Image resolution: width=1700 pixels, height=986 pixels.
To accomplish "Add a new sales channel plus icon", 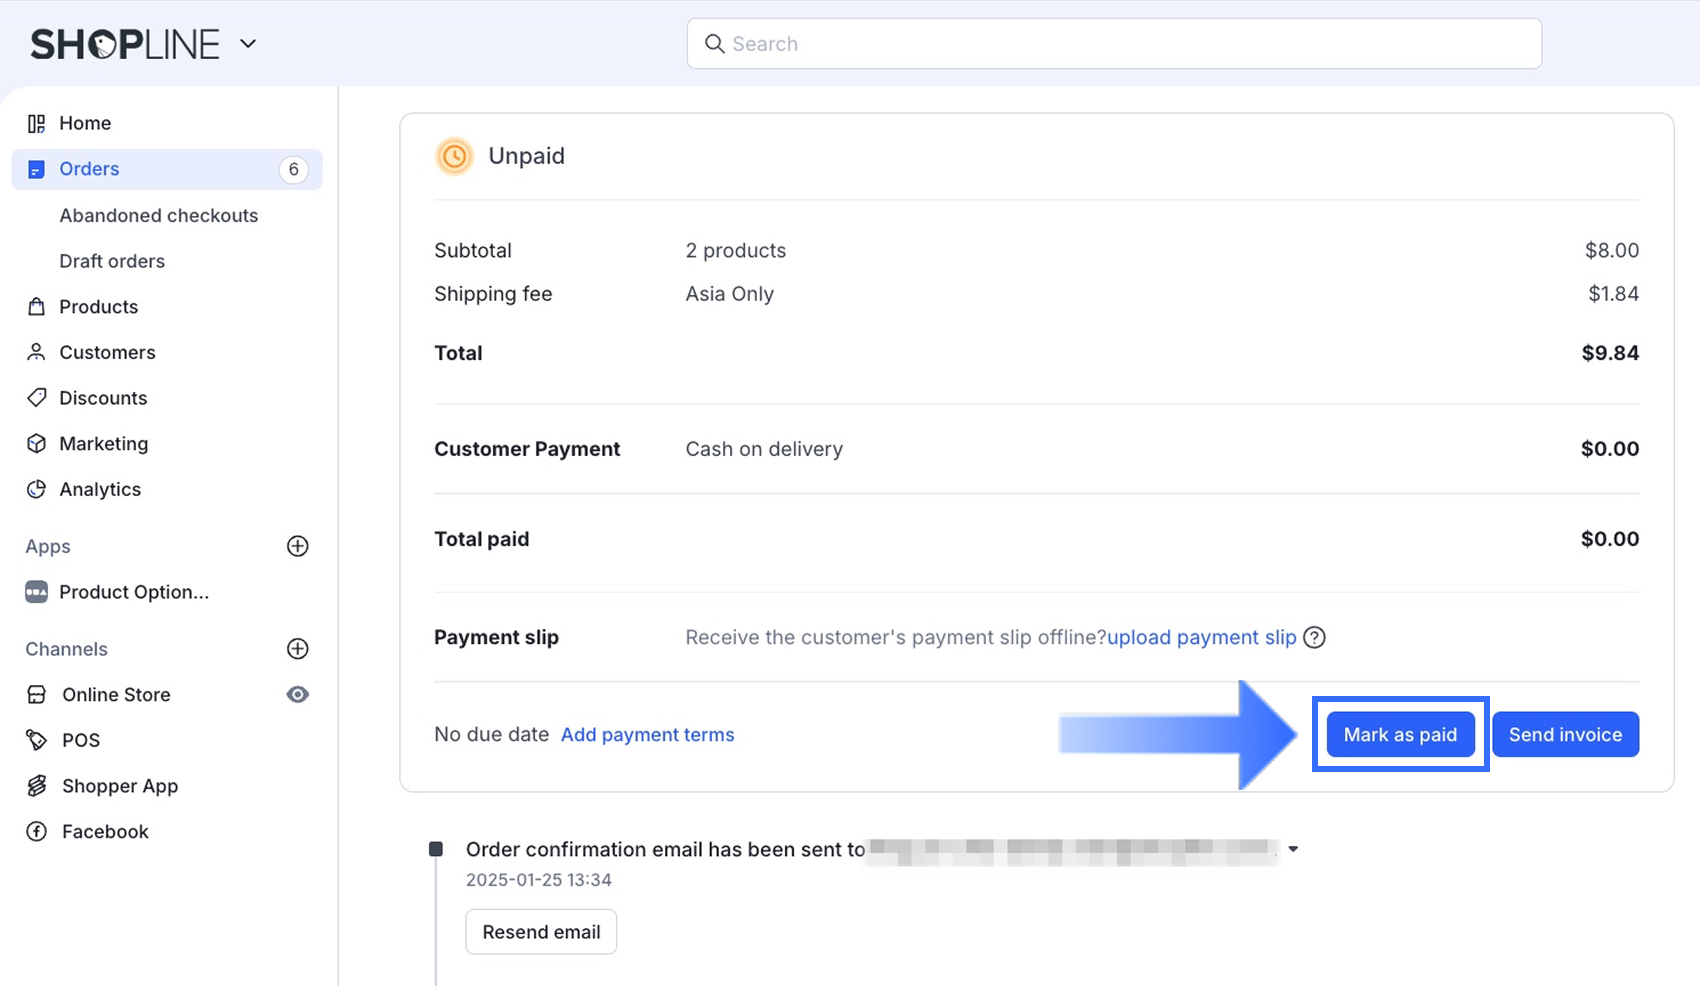I will coord(297,649).
